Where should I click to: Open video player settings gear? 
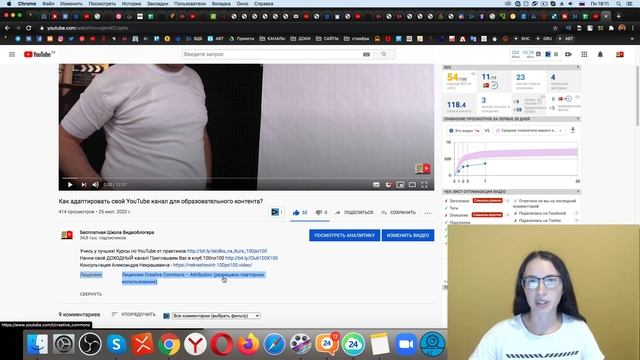point(388,185)
